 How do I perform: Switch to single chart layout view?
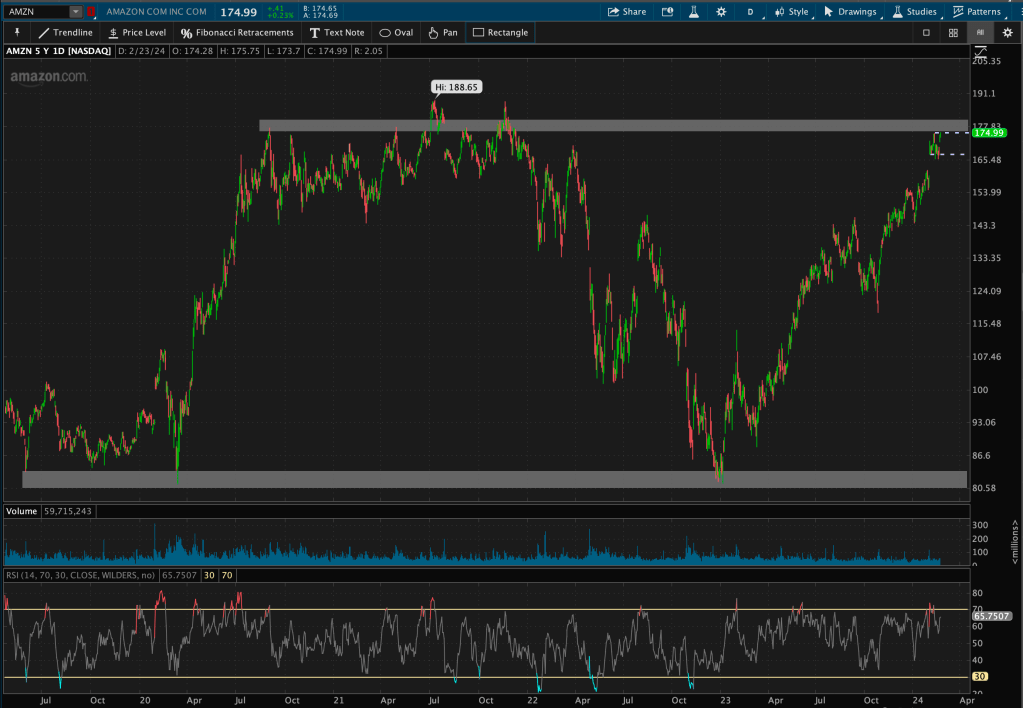926,32
